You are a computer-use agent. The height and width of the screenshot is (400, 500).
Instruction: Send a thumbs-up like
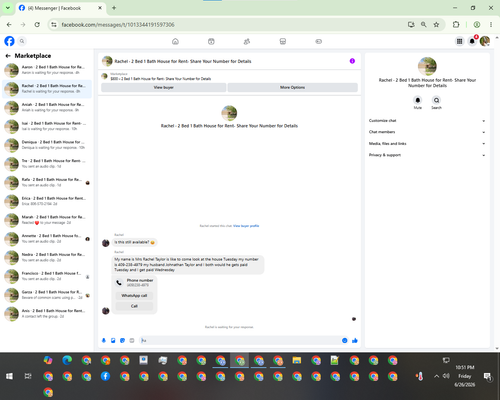(355, 340)
